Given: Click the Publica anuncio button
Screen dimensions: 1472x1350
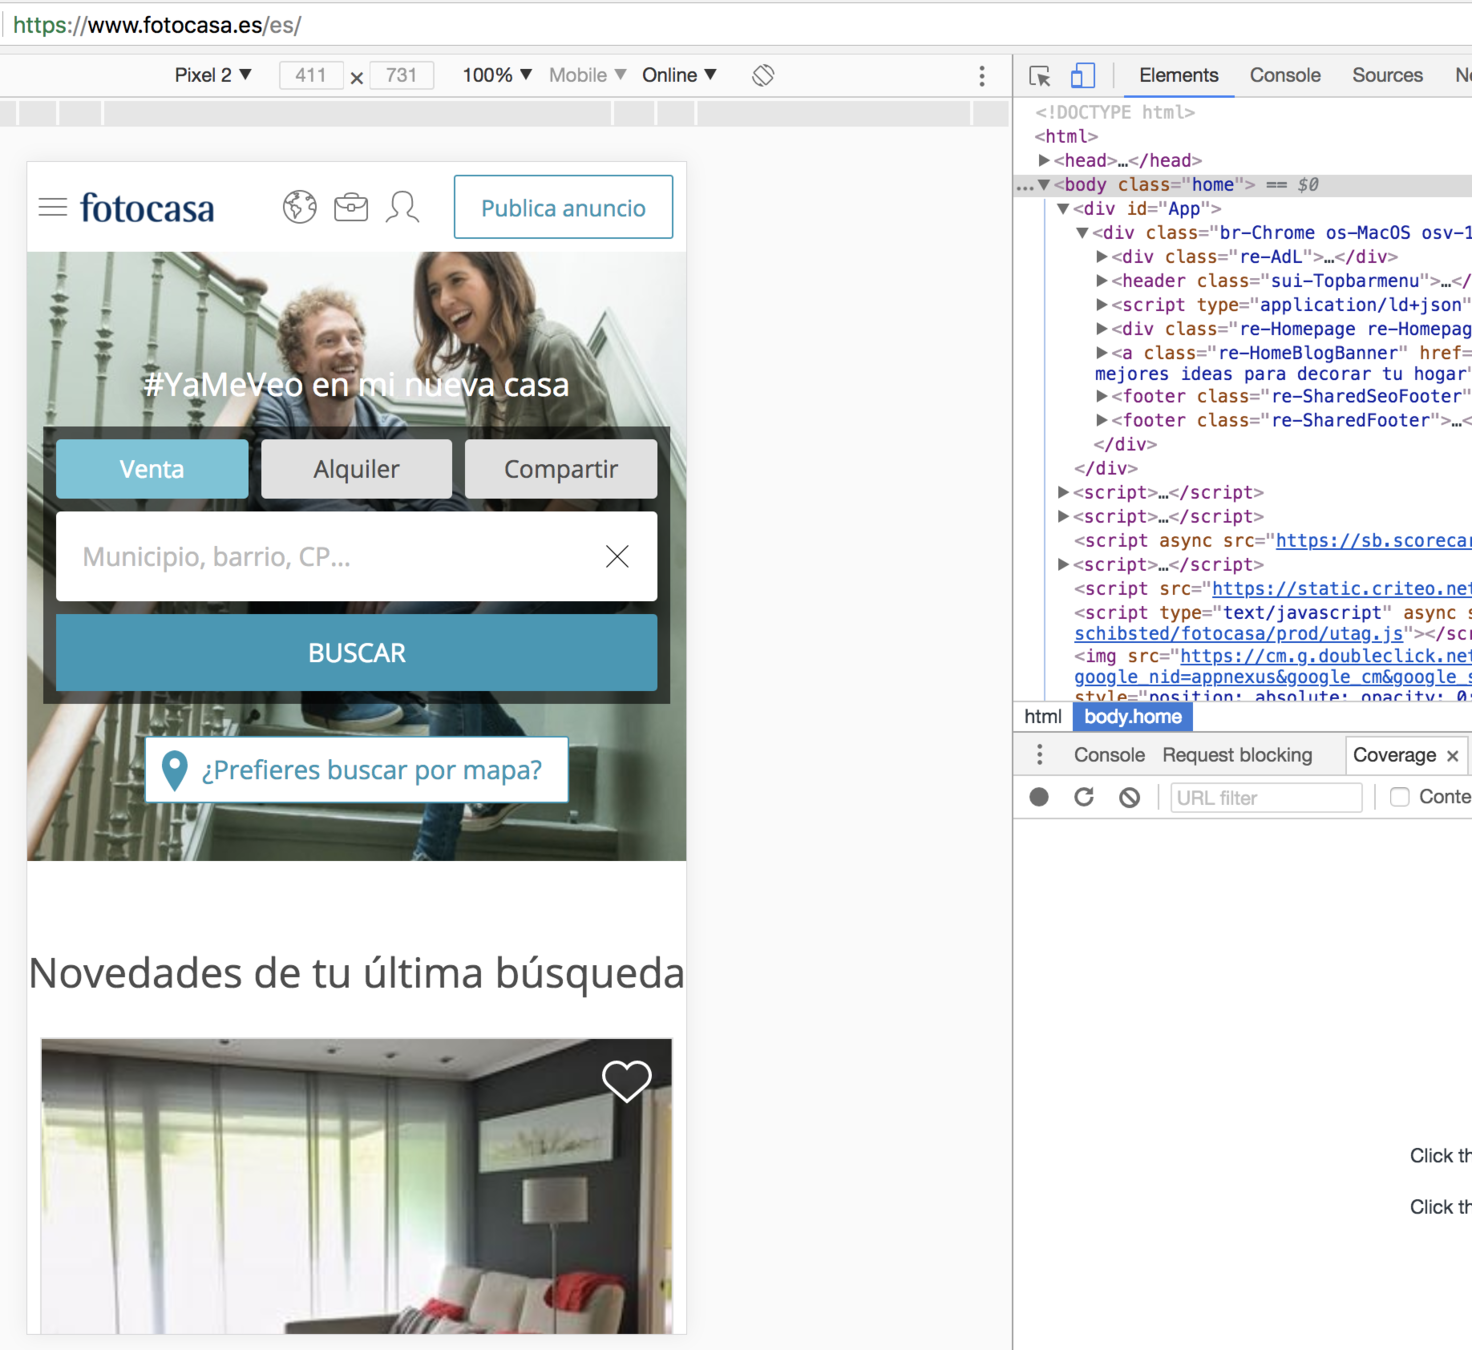Looking at the screenshot, I should 563,207.
